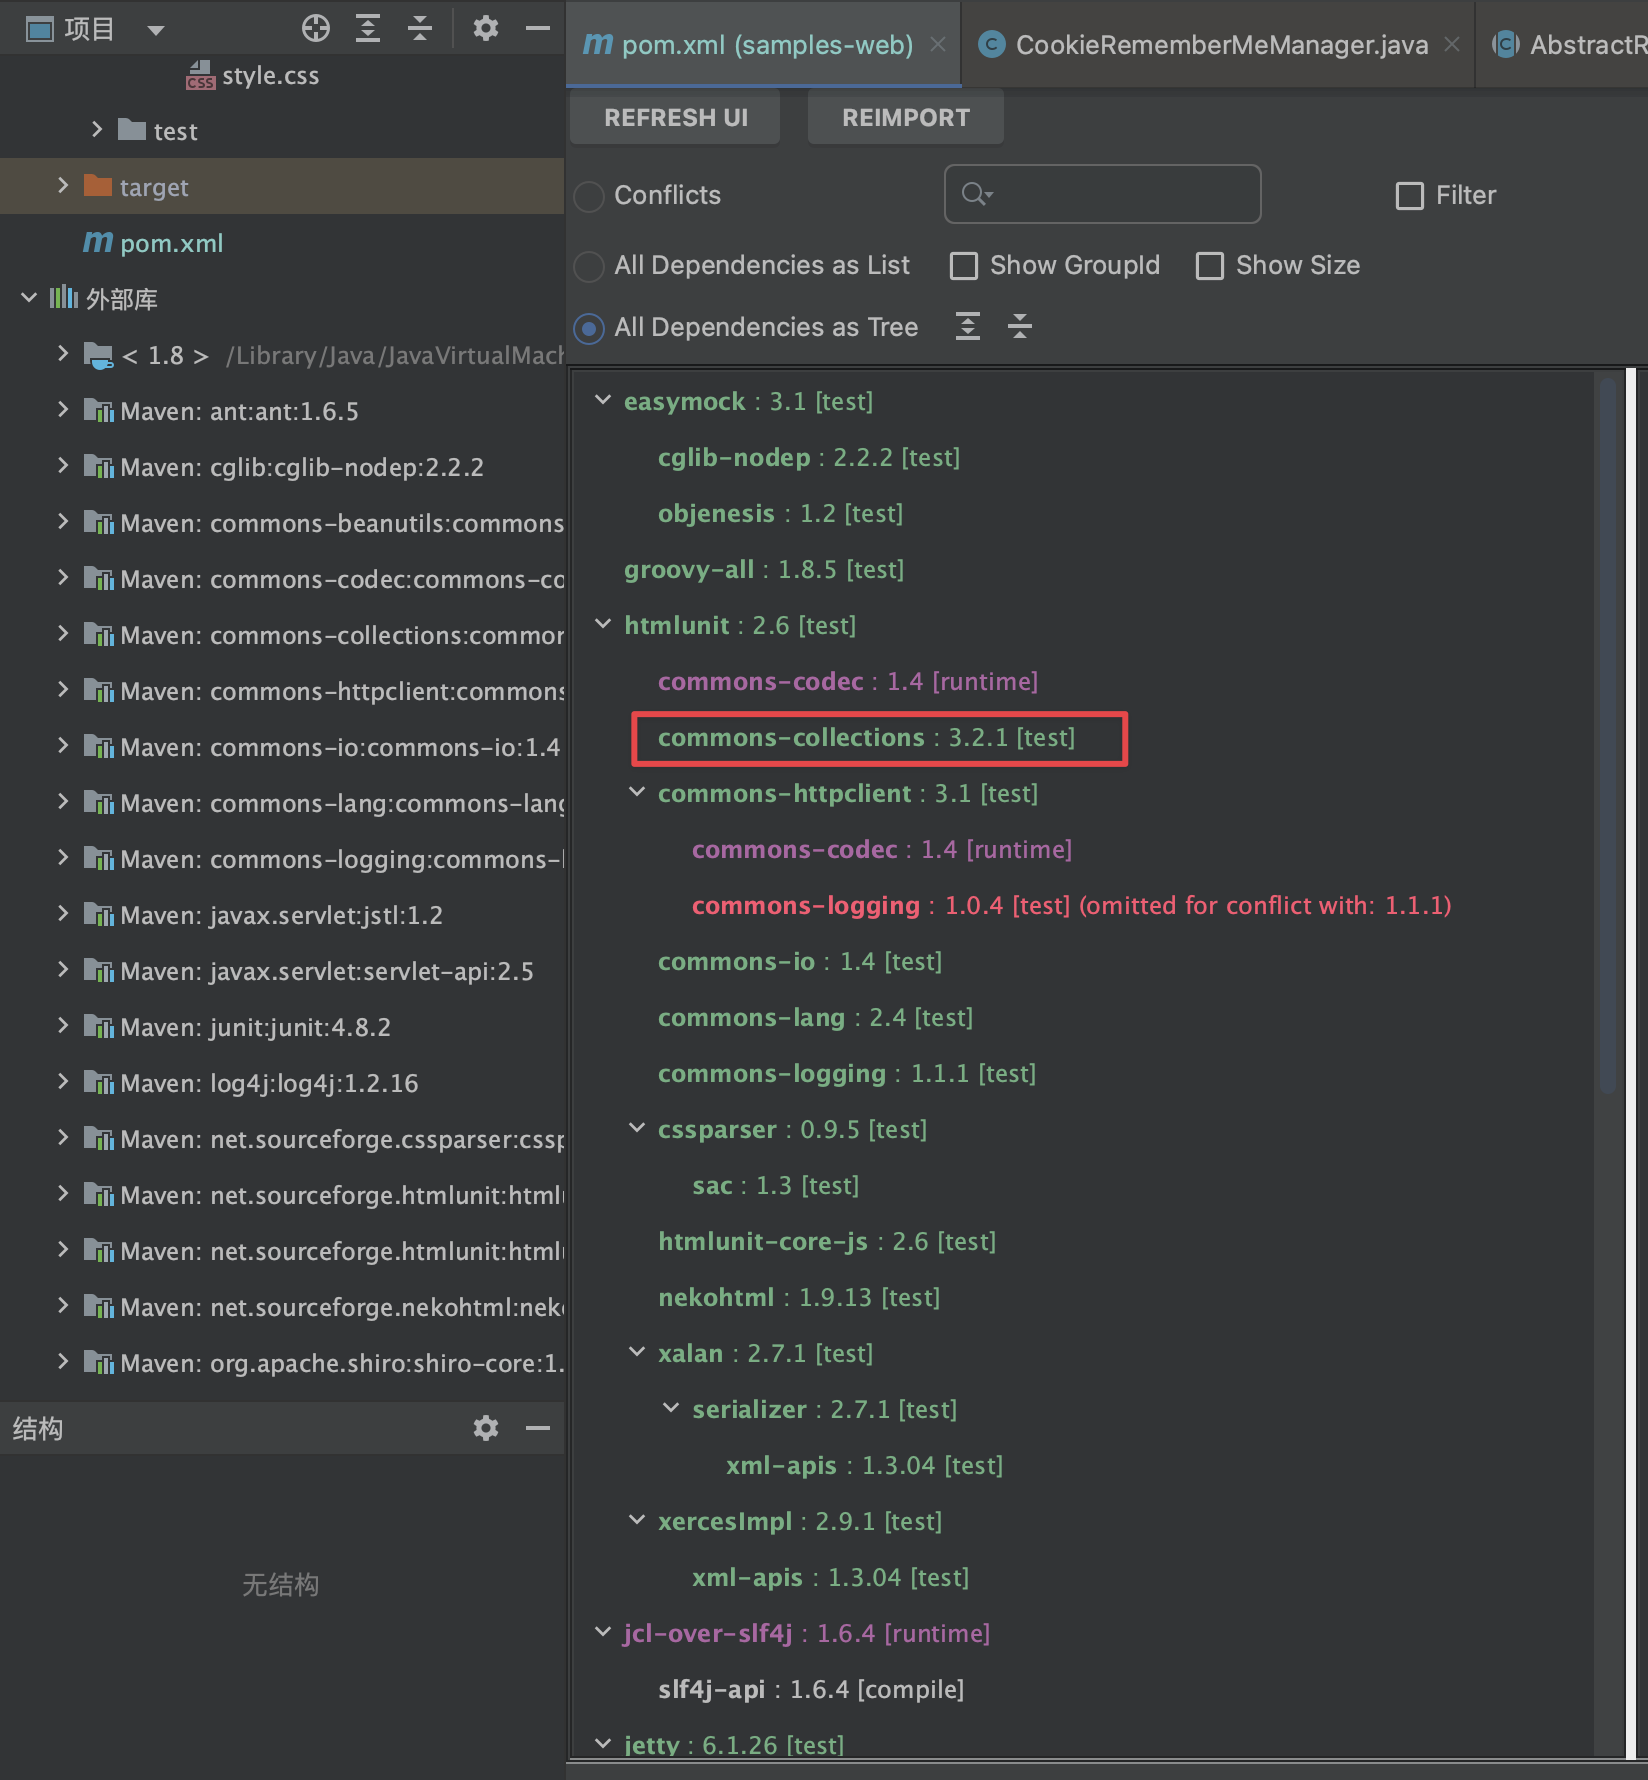This screenshot has height=1780, width=1648.
Task: Select nekohtml : 1.9.13 [test] row
Action: click(799, 1298)
